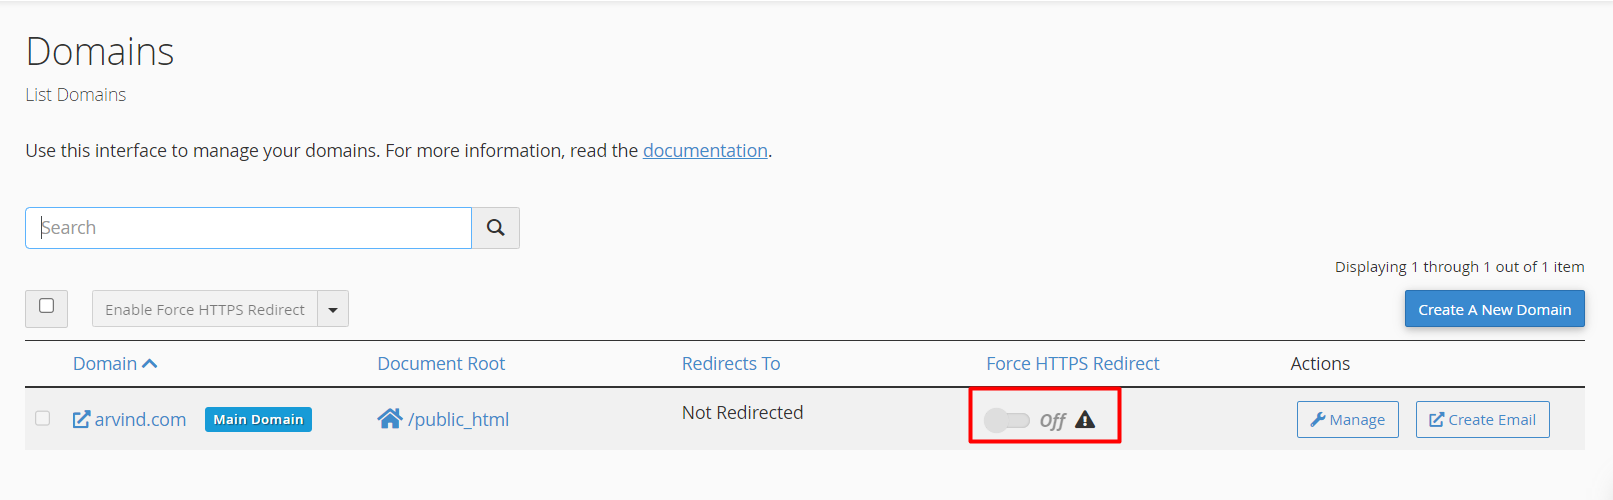1613x500 pixels.
Task: Toggle the Force HTTPS Redirect switch
Action: tap(1006, 420)
